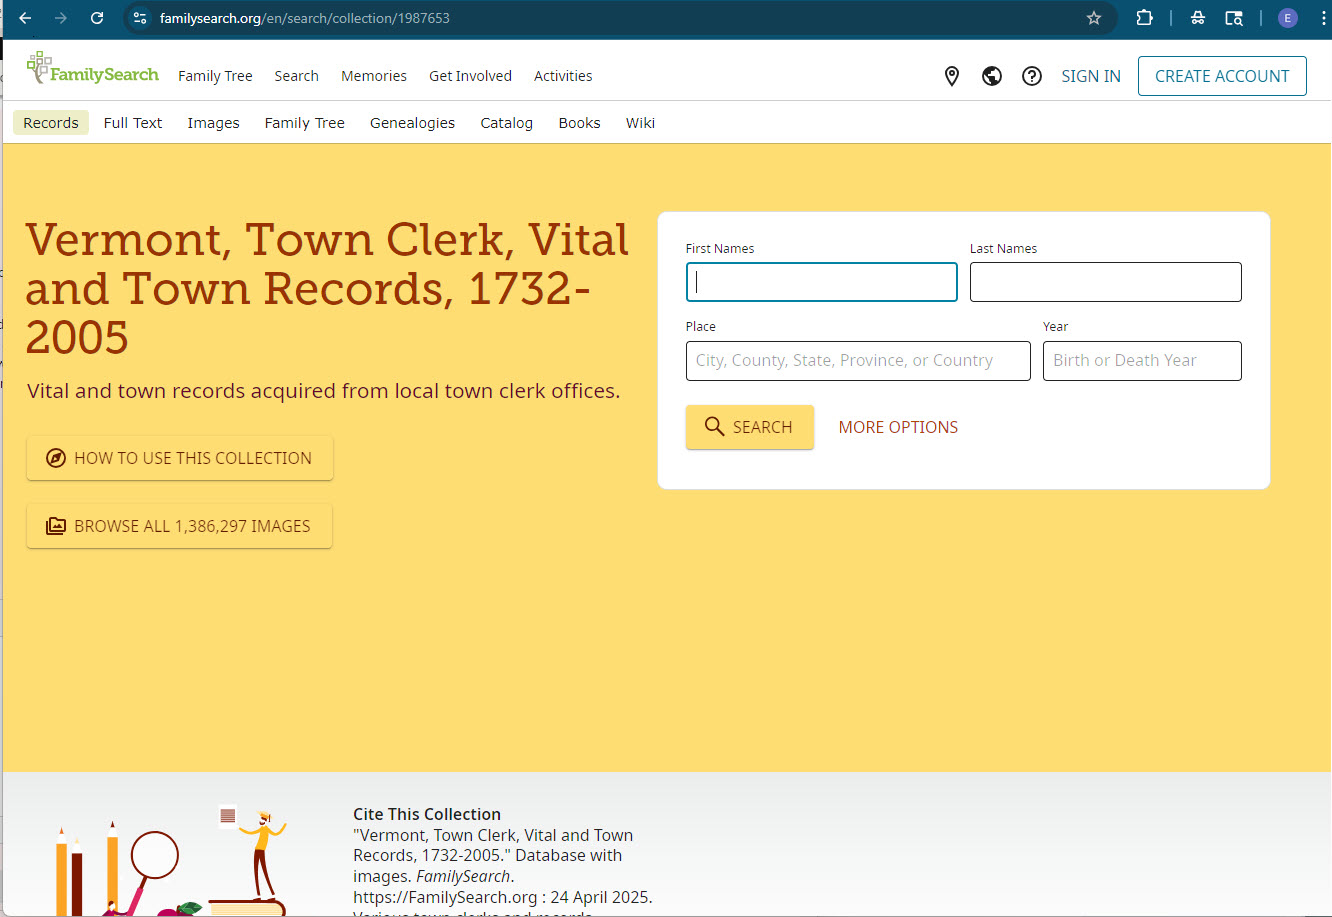Screen dimensions: 1332x917
Task: Switch to the Images tab
Action: 214,123
